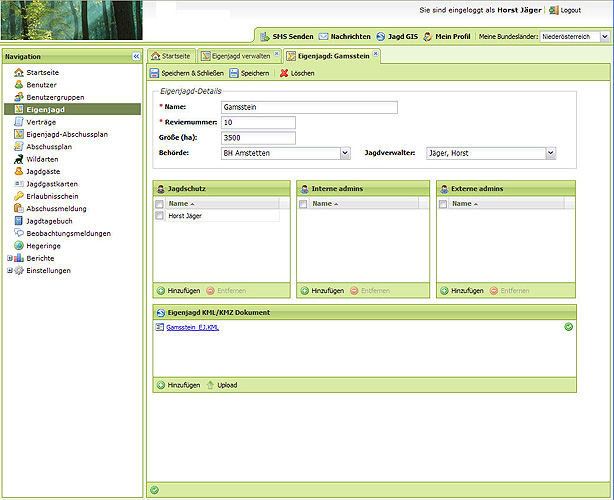Sort Jagdschutz list by Name column
This screenshot has width=614, height=500.
pyautogui.click(x=222, y=204)
